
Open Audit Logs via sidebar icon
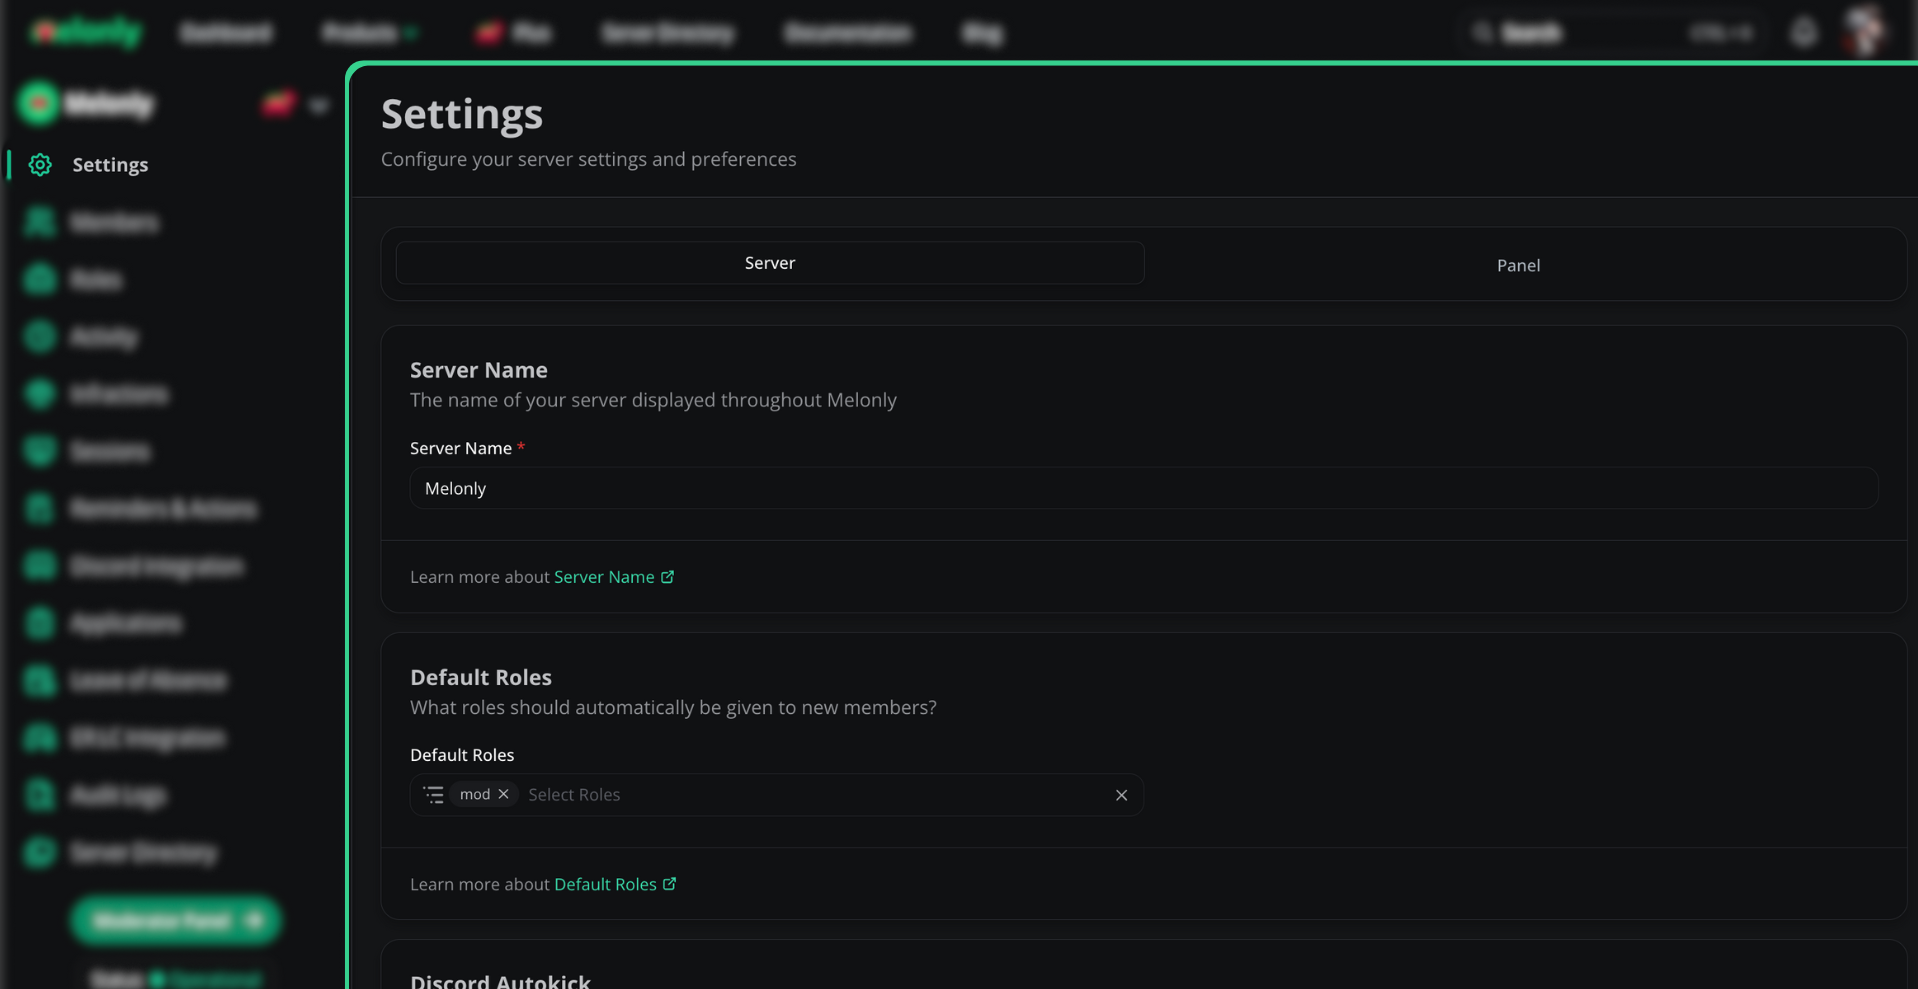tap(40, 795)
